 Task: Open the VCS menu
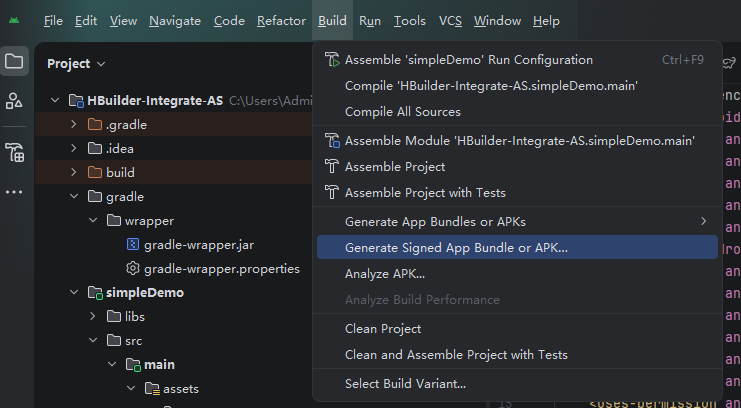(450, 21)
